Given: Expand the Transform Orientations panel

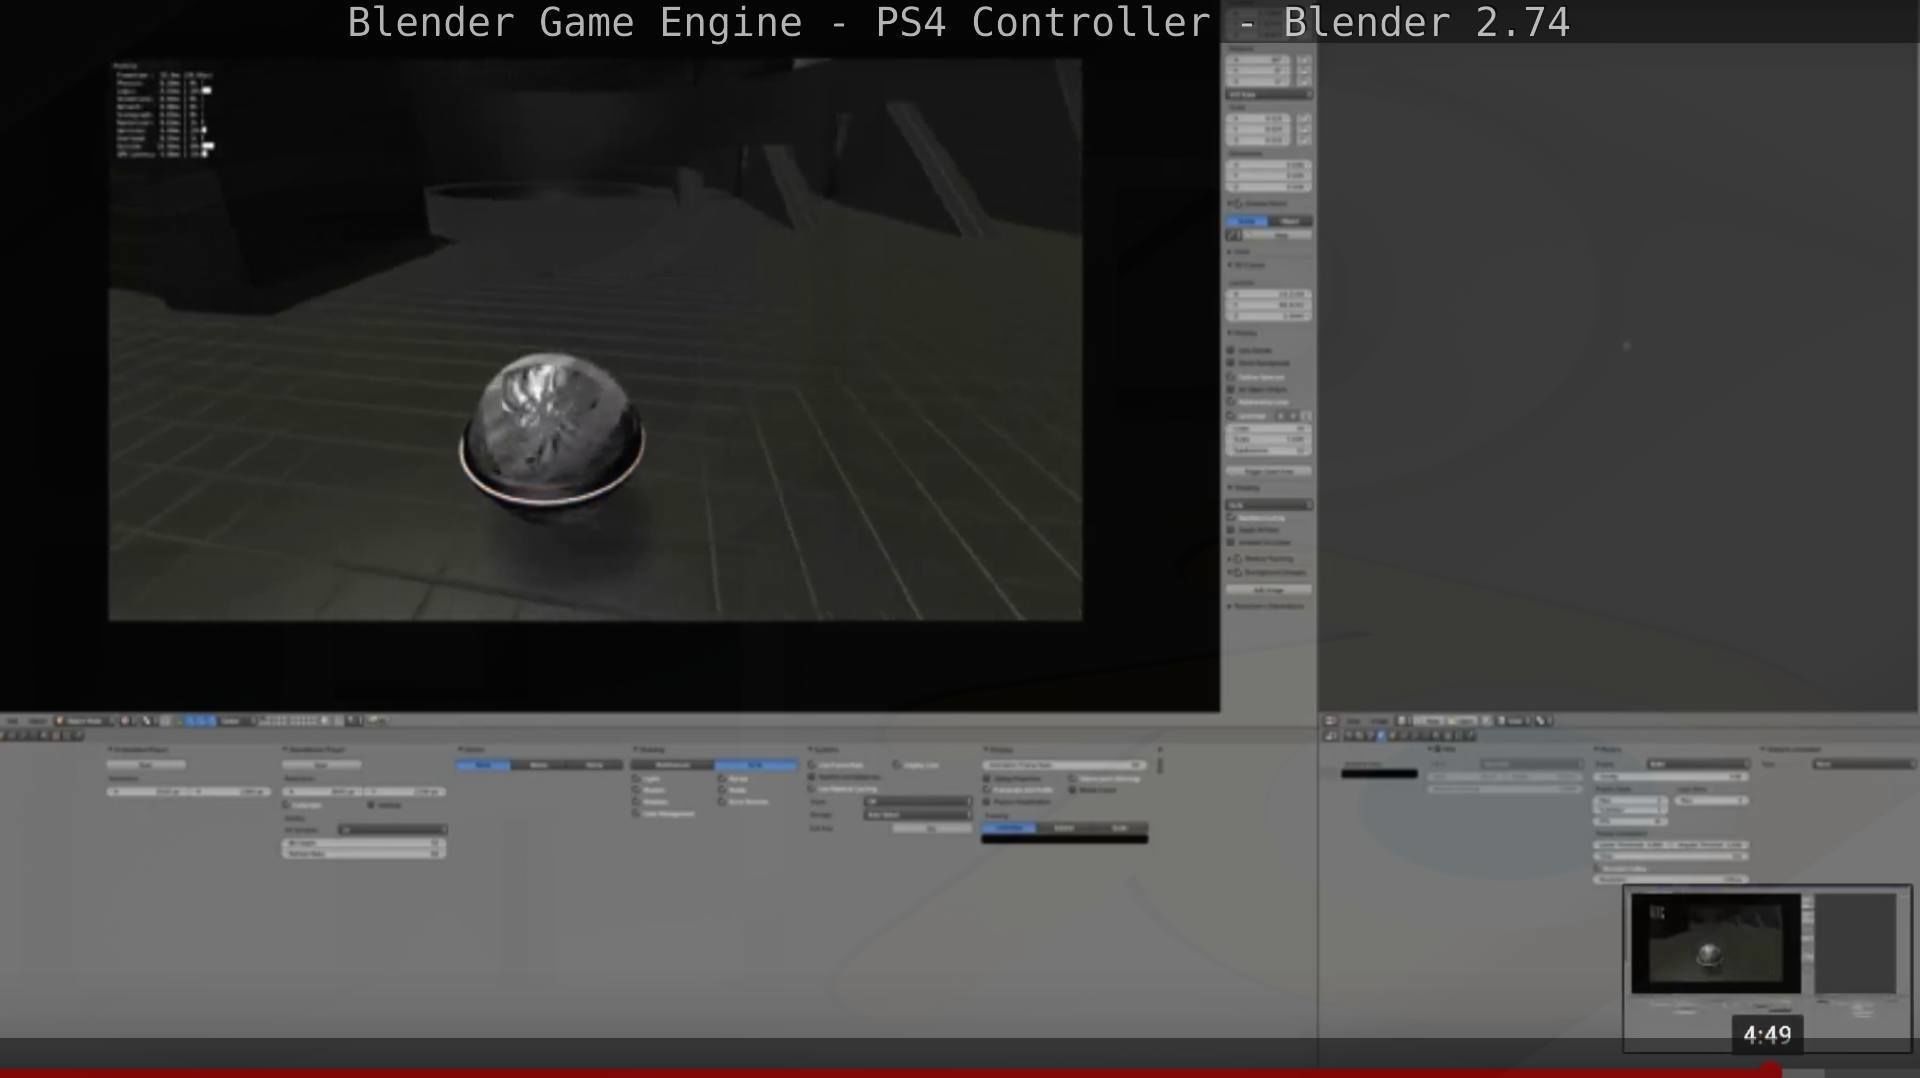Looking at the screenshot, I should pos(1267,606).
